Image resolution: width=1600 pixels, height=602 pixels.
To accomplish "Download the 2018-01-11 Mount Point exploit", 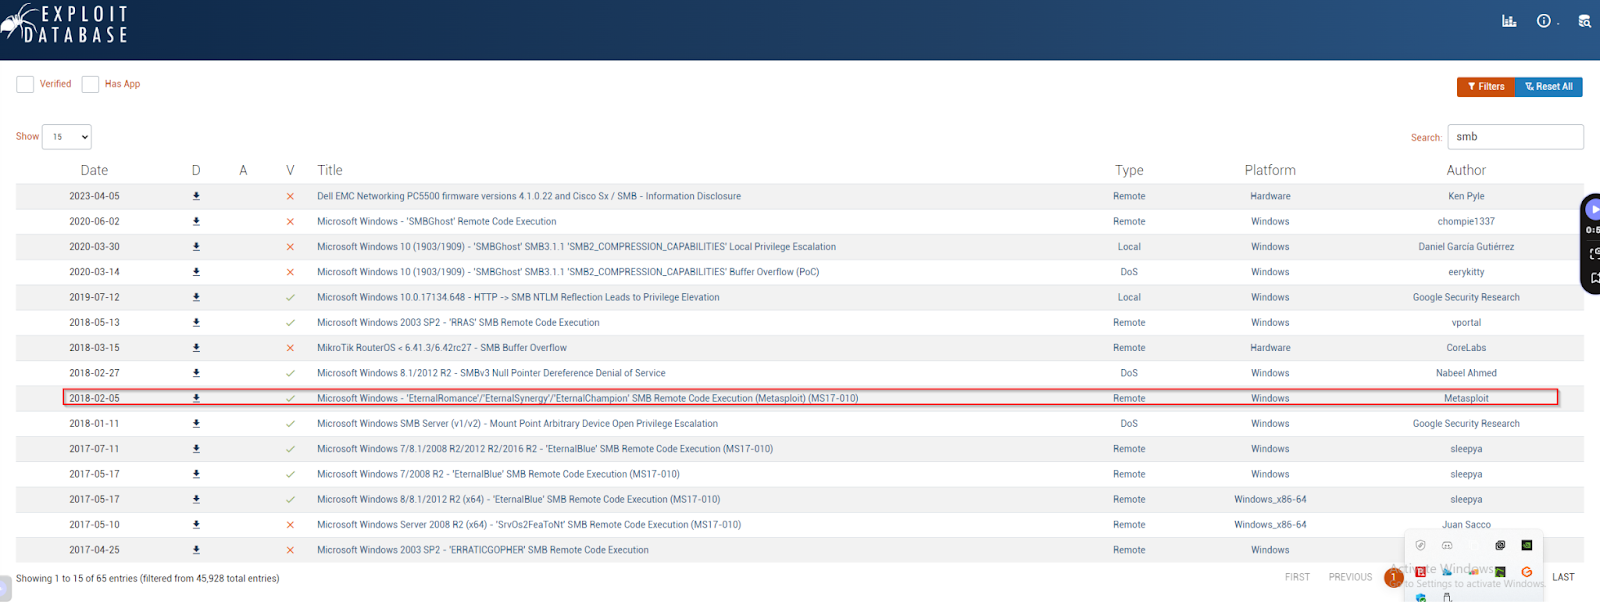I will coord(196,423).
